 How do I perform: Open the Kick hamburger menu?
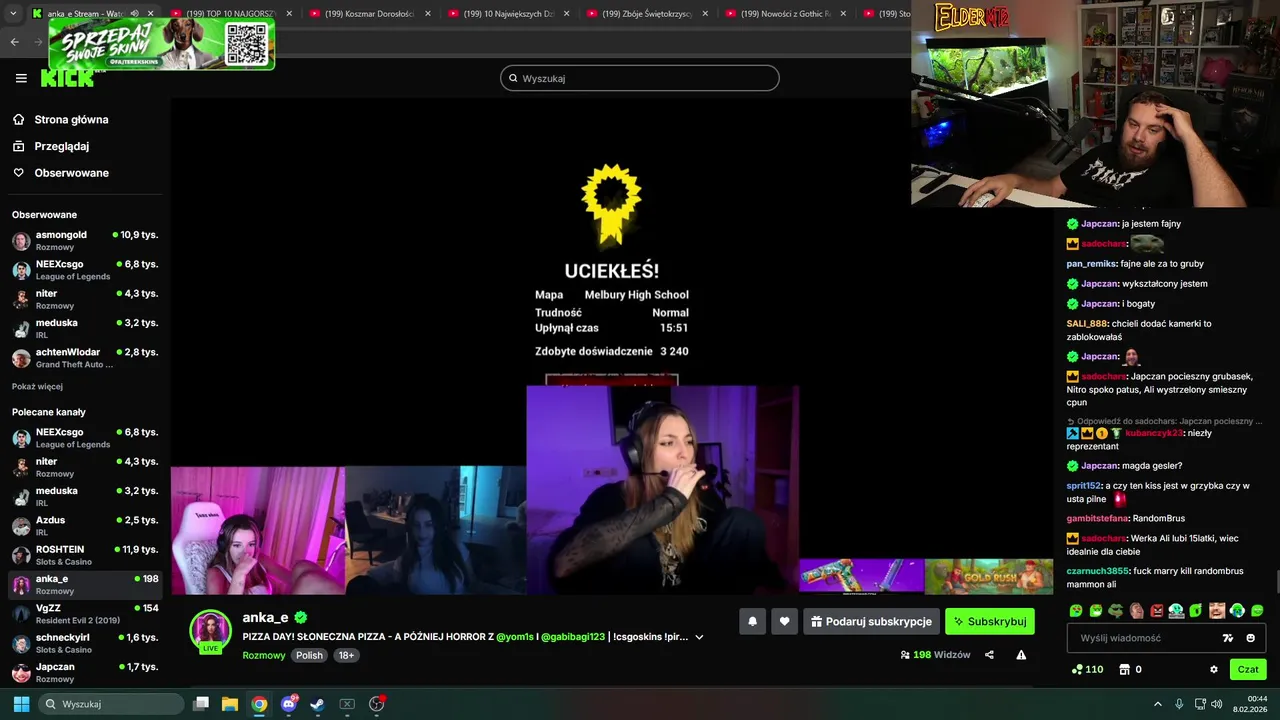click(21, 78)
